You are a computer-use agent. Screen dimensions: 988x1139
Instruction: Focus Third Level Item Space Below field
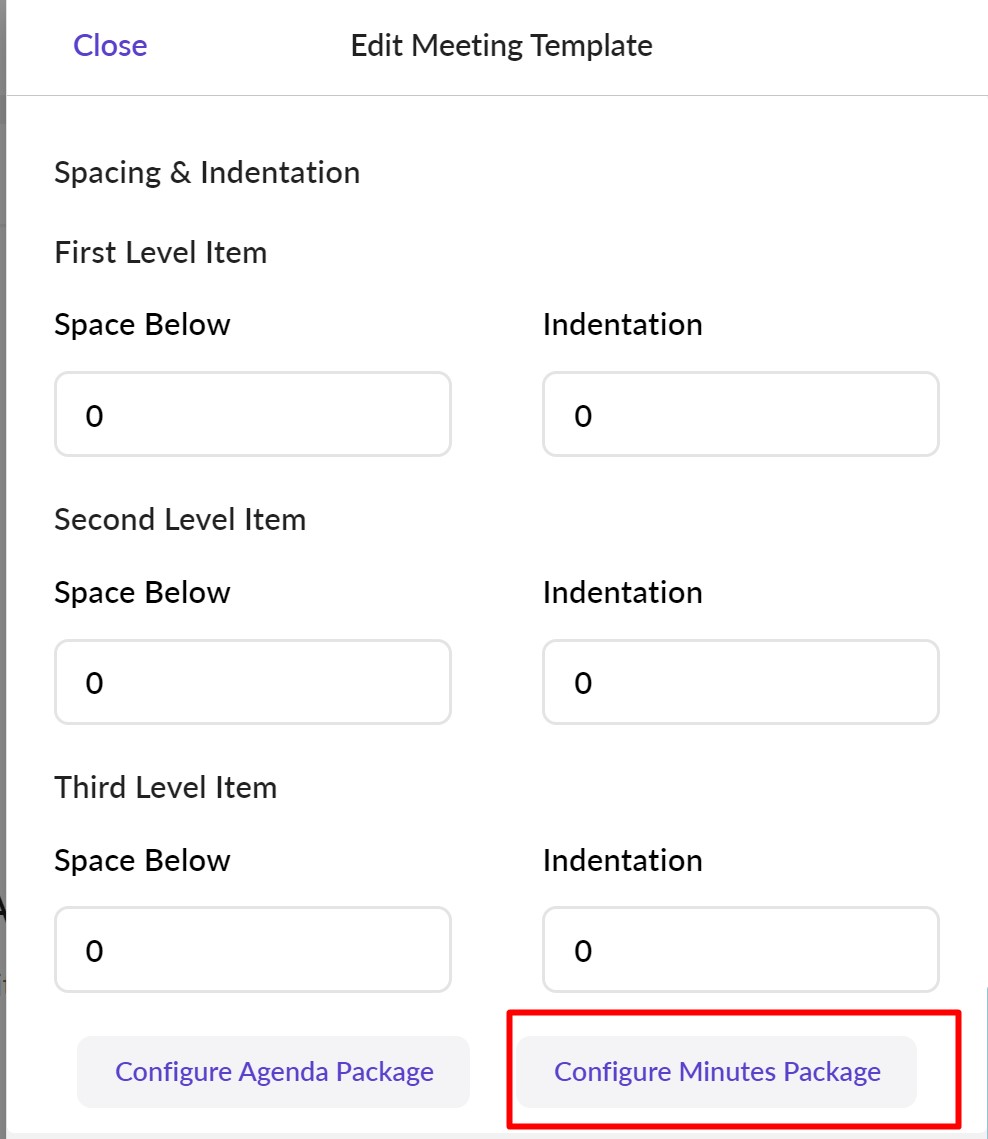point(253,949)
